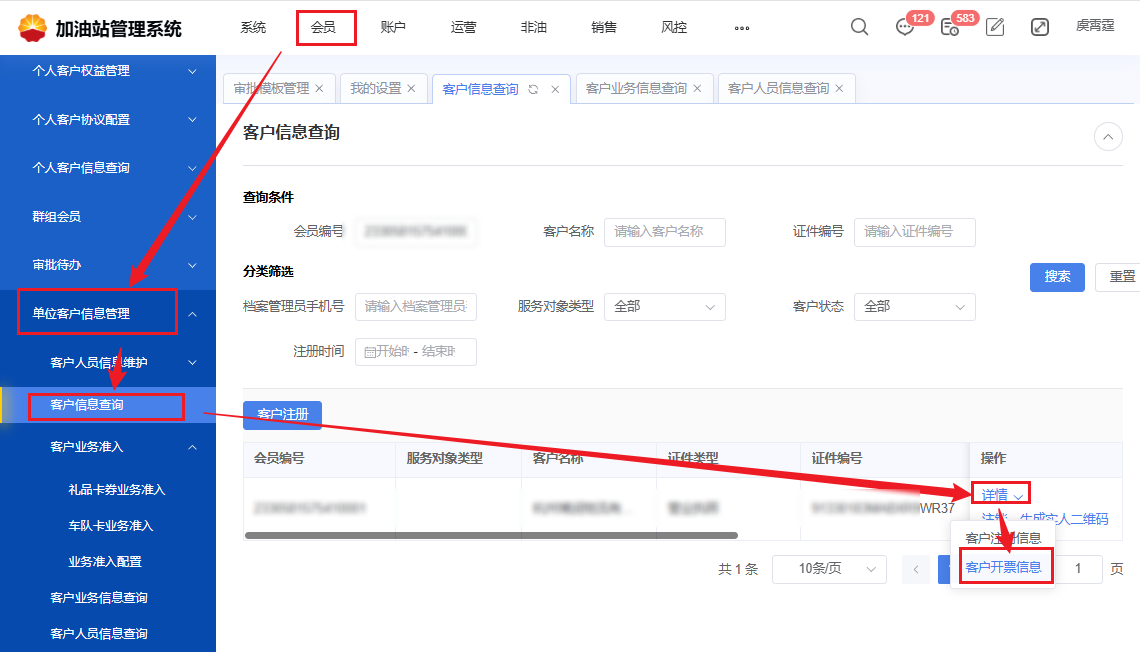1140x652 pixels.
Task: Refresh the 客户信息查询 tab
Action: 534,89
